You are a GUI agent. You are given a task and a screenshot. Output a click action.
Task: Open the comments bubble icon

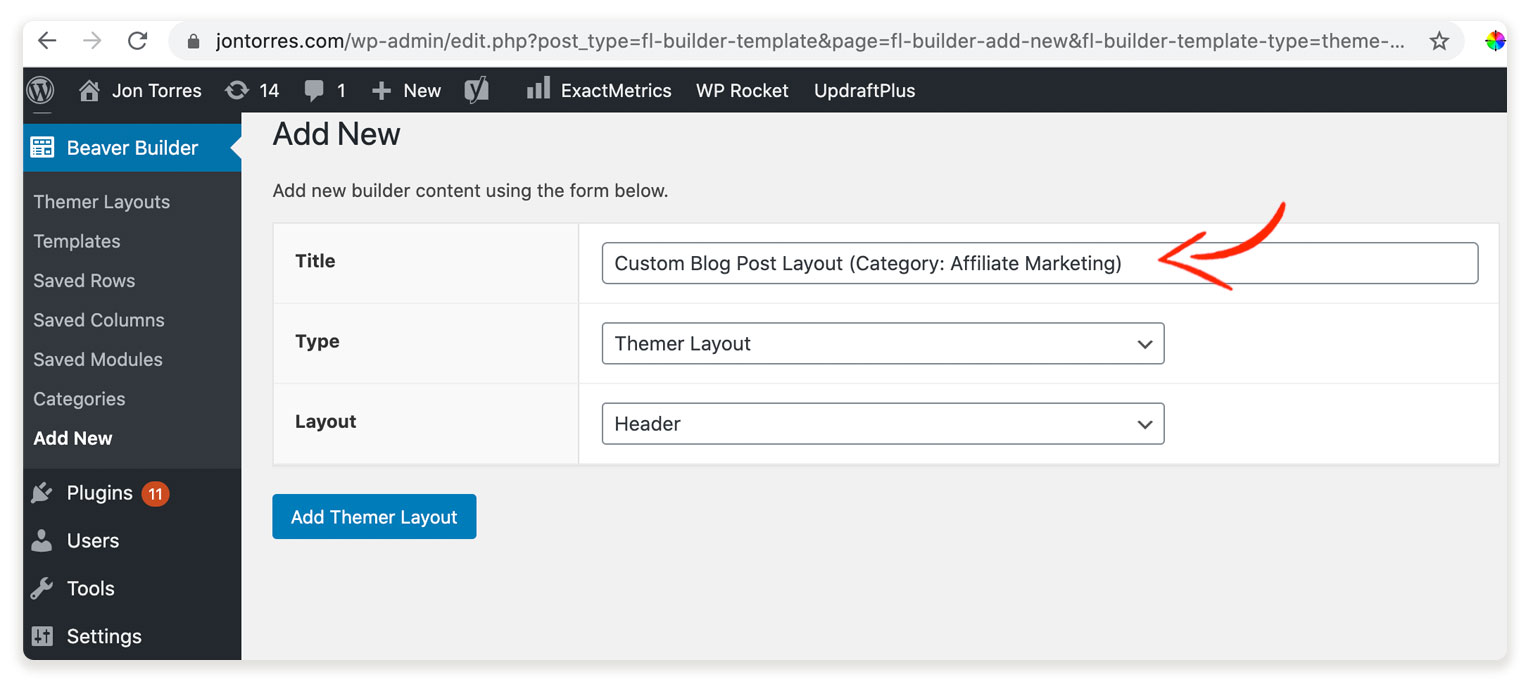[314, 90]
